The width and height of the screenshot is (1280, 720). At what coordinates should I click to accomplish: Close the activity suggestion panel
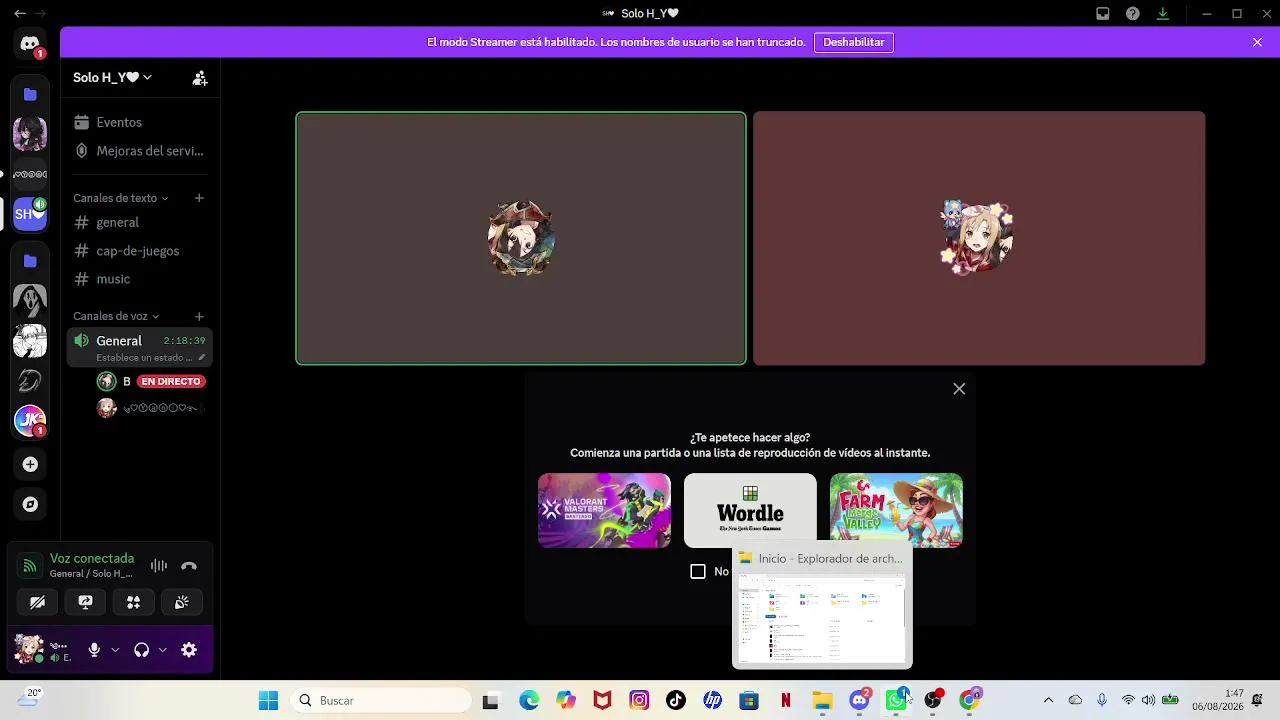[959, 389]
